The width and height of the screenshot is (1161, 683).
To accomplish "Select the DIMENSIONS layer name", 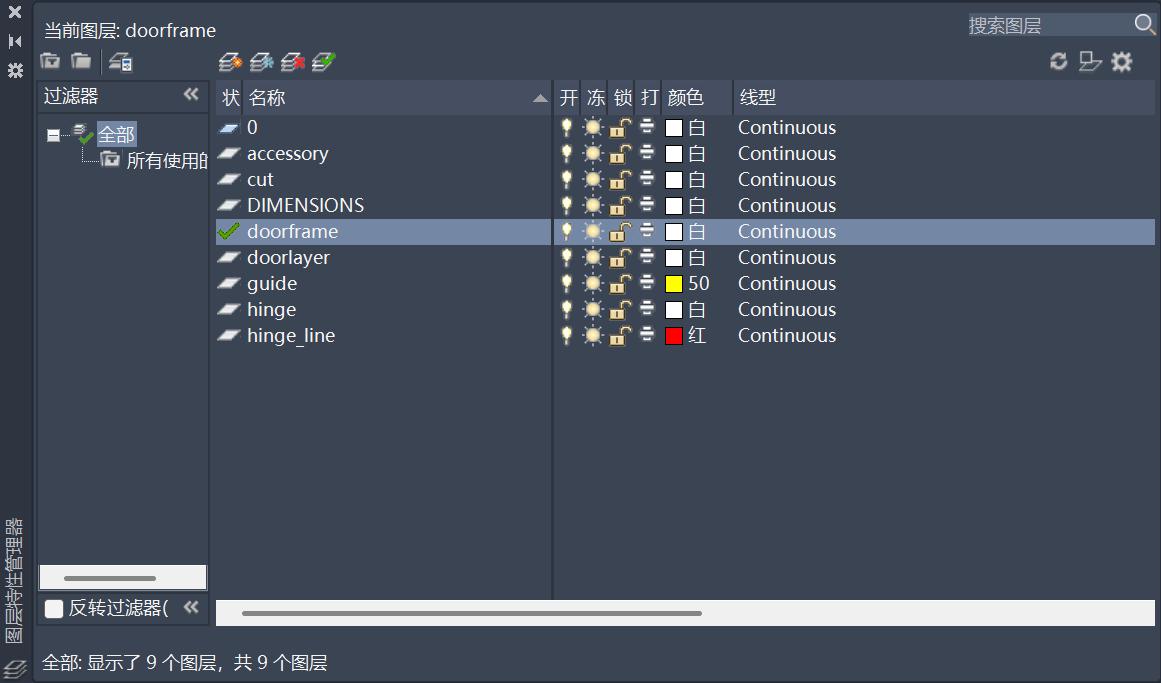I will pyautogui.click(x=305, y=205).
